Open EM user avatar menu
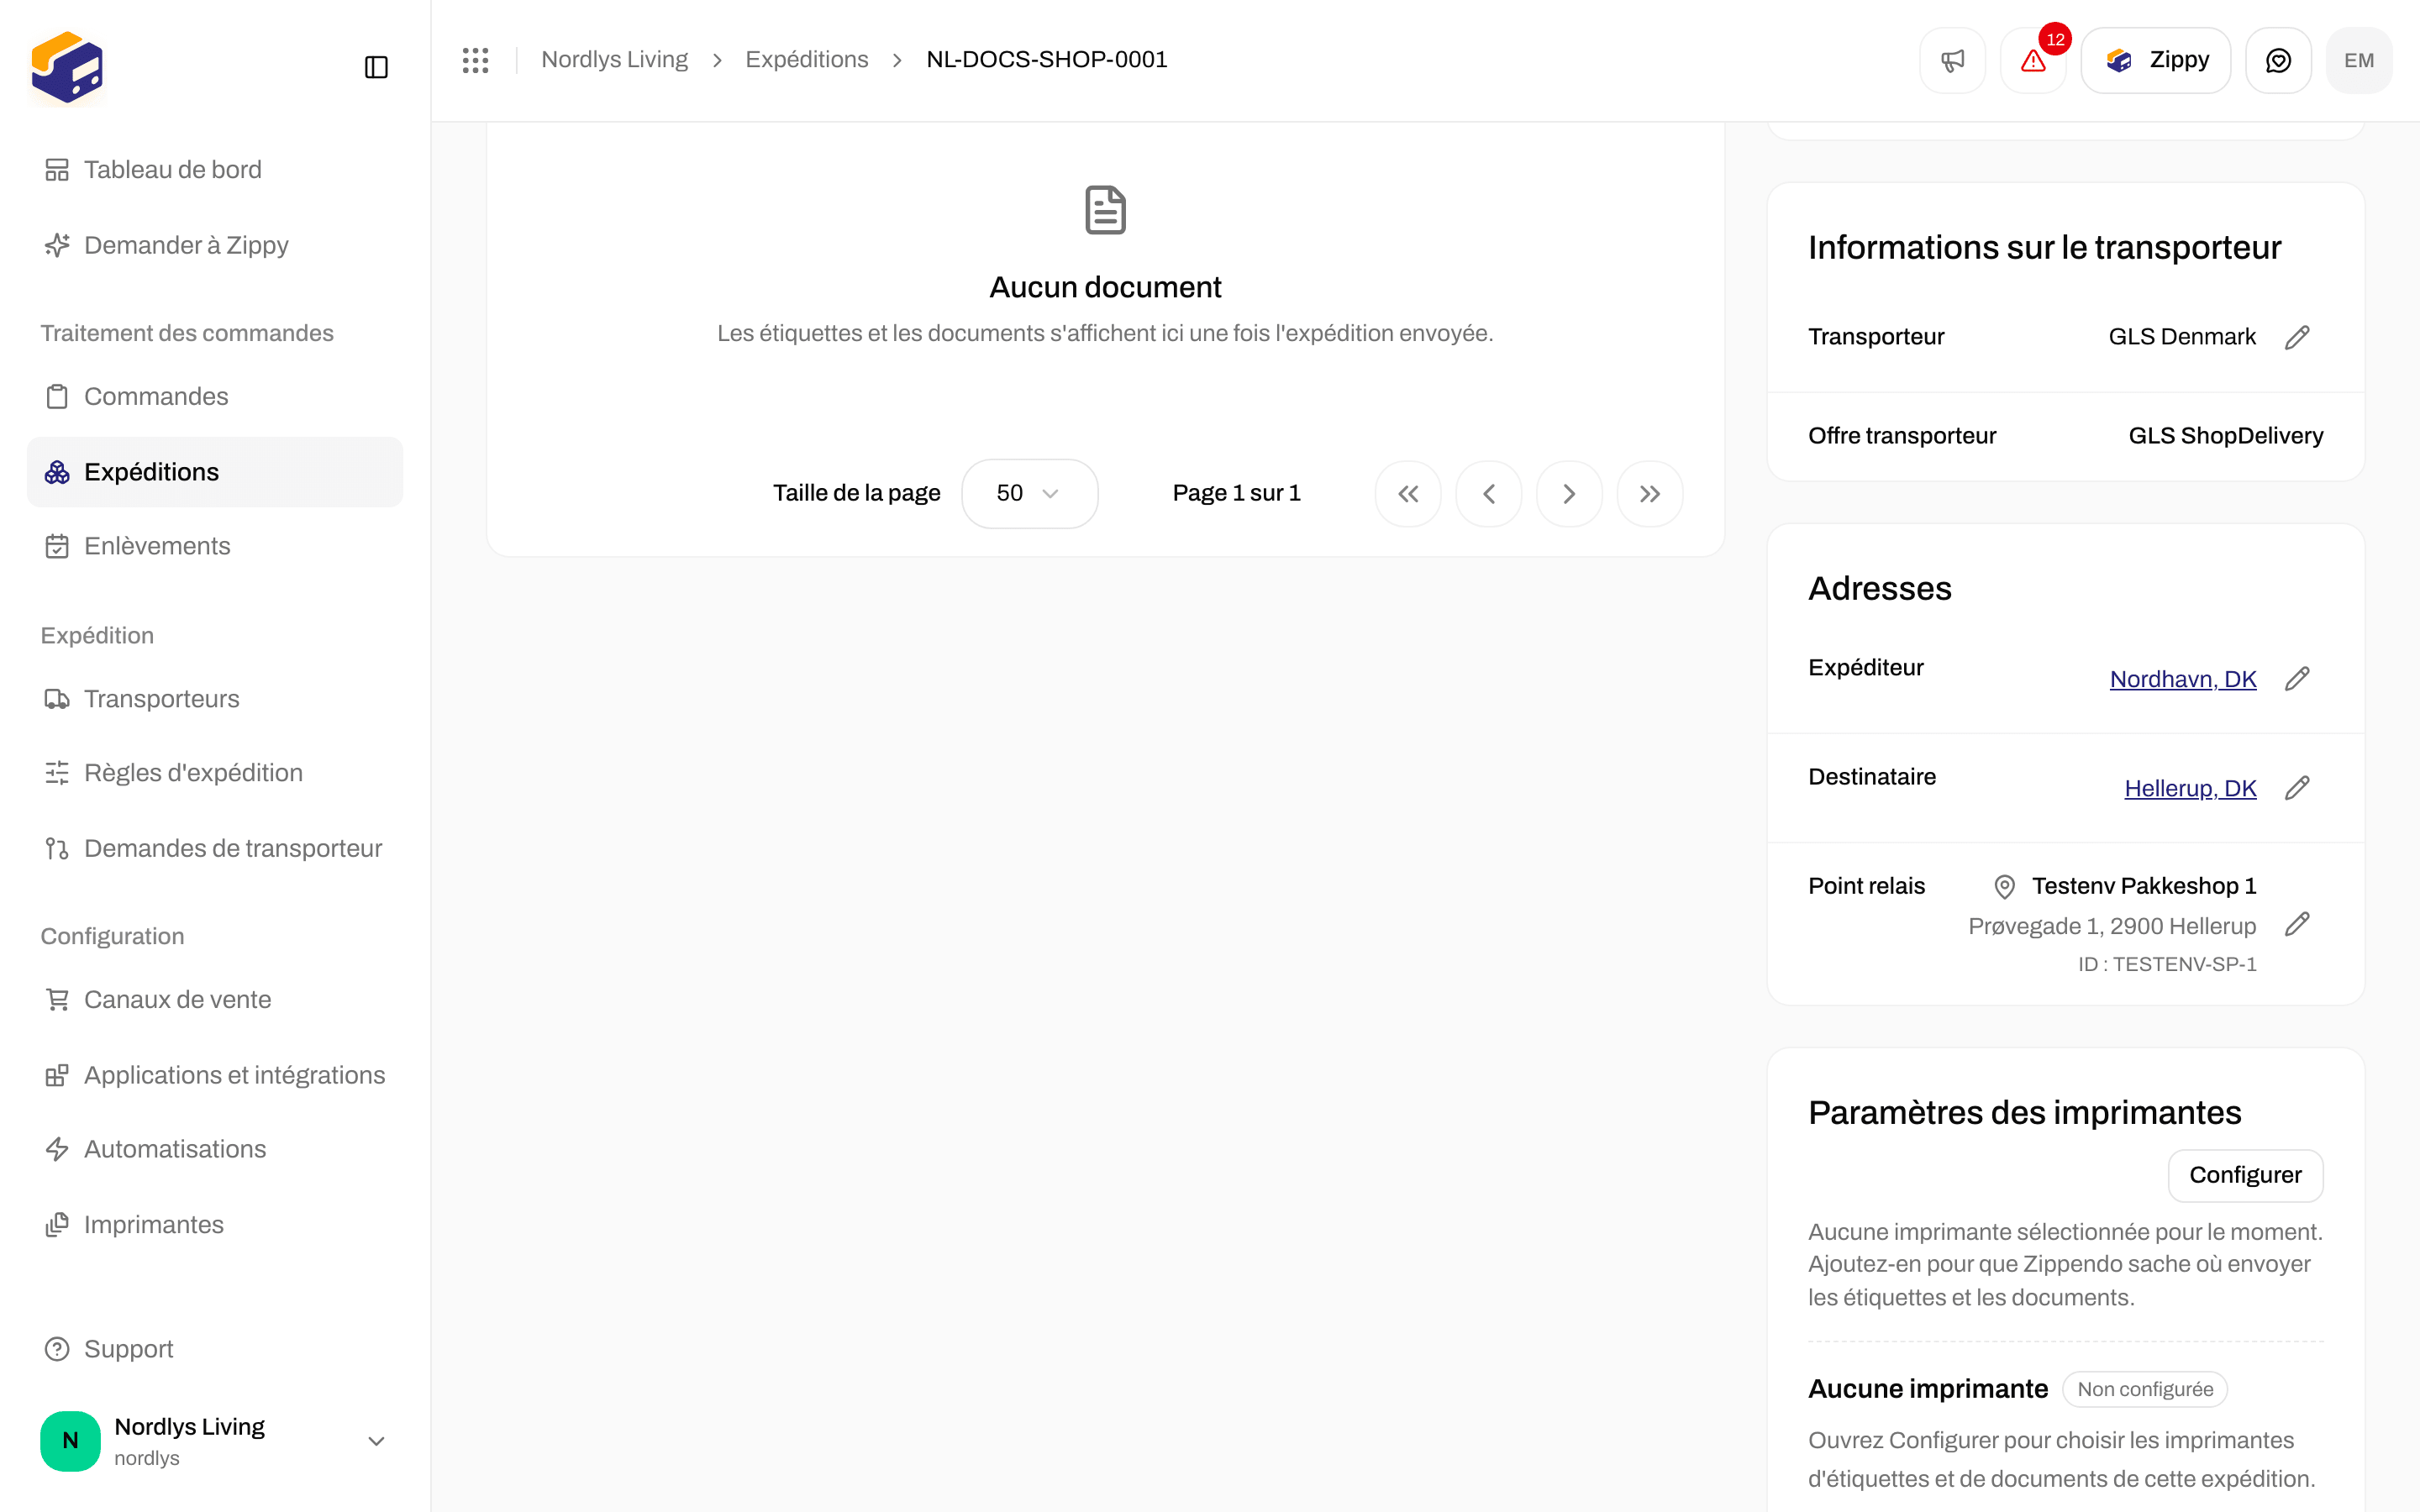Viewport: 2420px width, 1512px height. tap(2359, 60)
